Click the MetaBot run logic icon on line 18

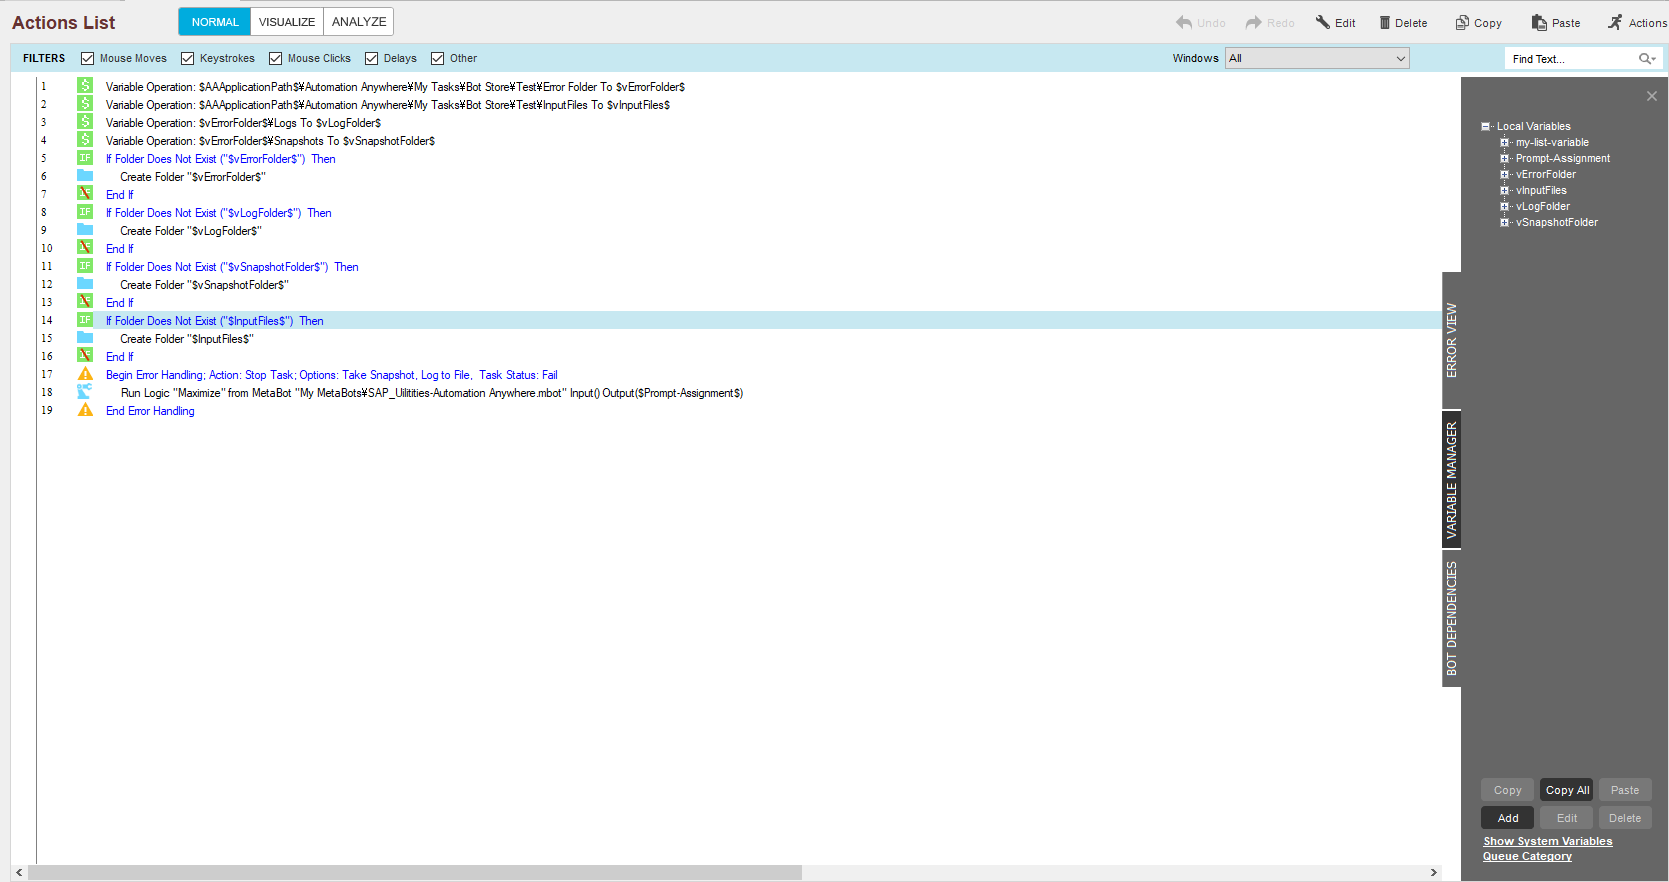[85, 392]
